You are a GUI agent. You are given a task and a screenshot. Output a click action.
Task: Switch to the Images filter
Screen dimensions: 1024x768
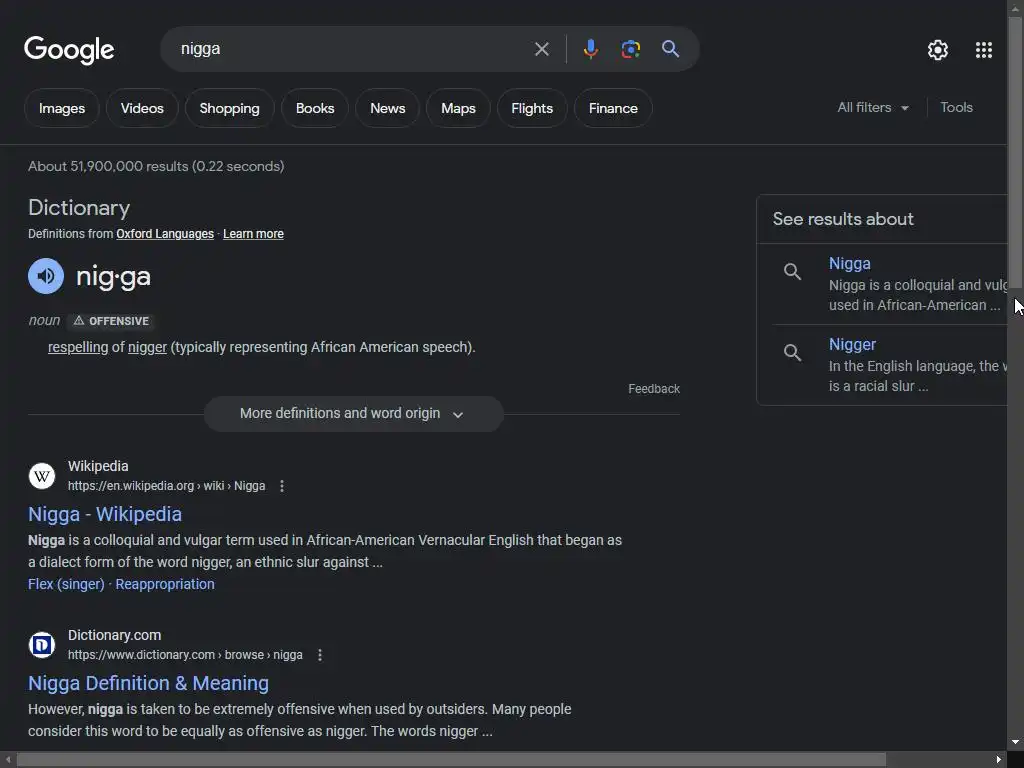click(x=62, y=108)
